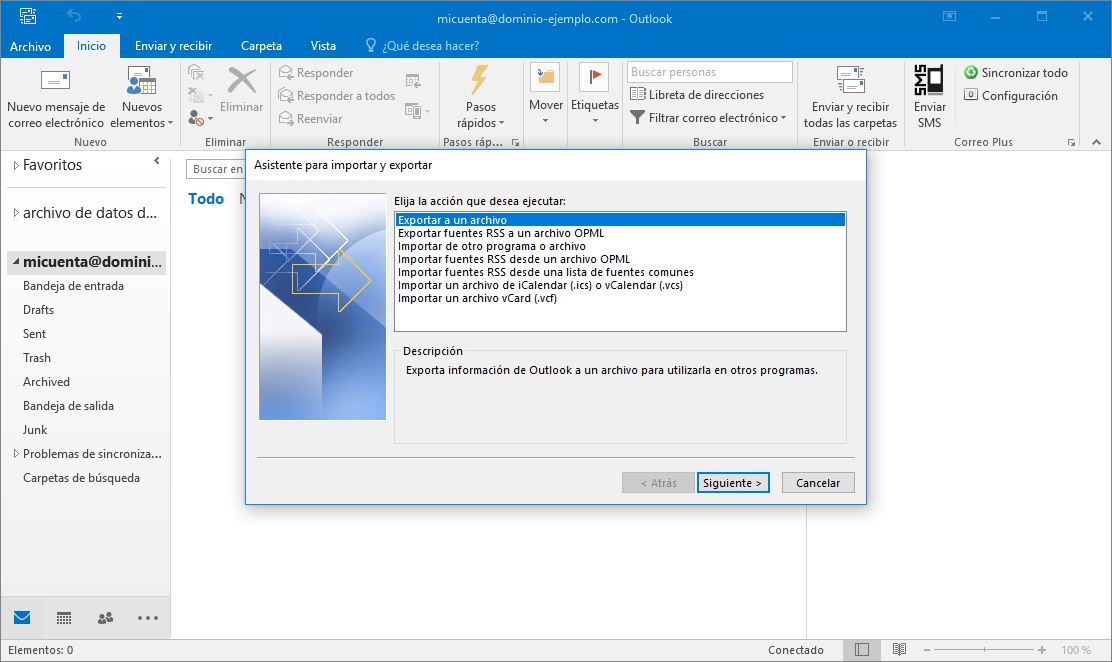This screenshot has height=662, width=1112.
Task: Open Quick Access Toolbar customize dropdown
Action: coord(119,16)
